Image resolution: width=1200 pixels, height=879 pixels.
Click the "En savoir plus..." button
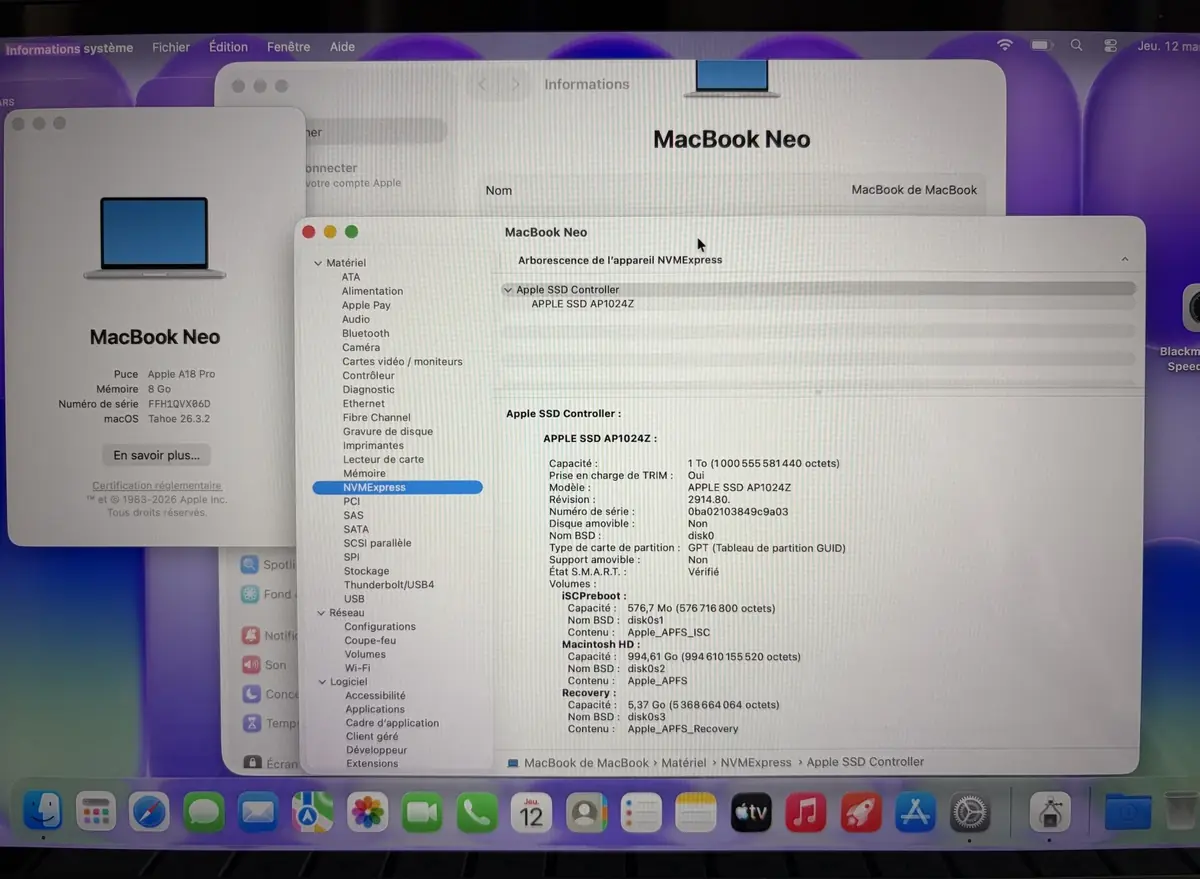155,455
